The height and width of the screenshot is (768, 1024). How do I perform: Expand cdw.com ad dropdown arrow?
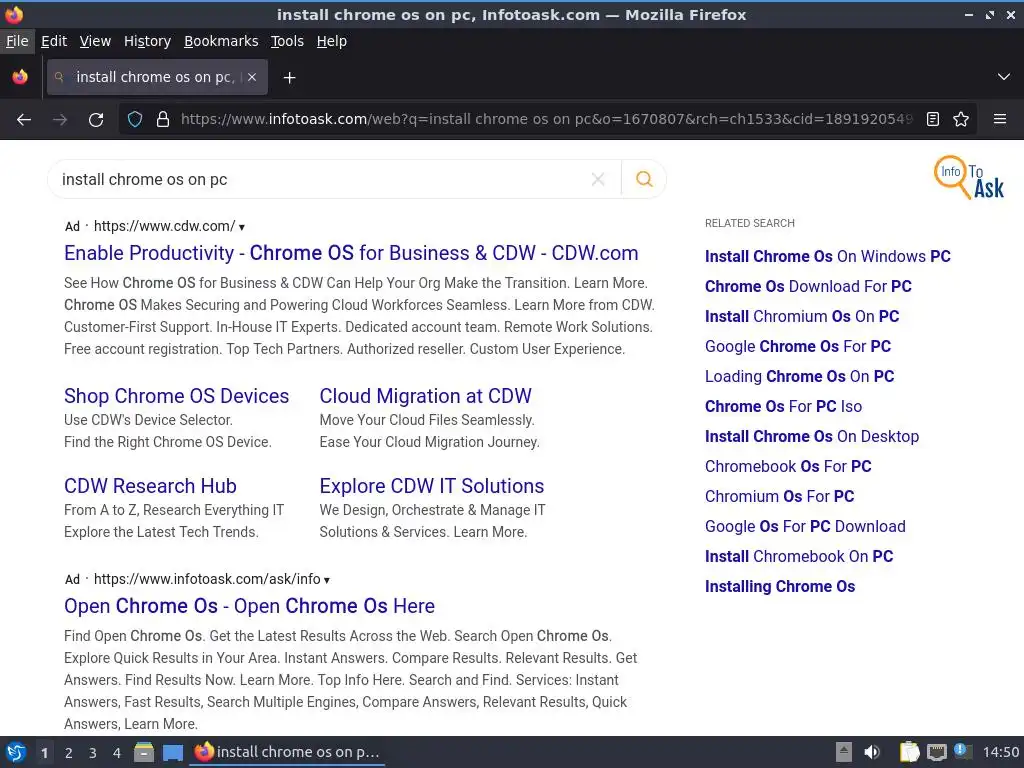pyautogui.click(x=242, y=227)
